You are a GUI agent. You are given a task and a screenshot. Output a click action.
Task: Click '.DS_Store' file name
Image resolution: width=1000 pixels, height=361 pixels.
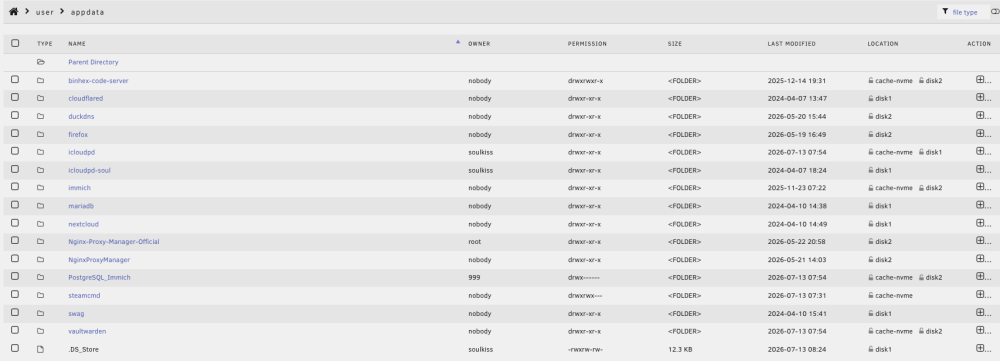[x=84, y=350]
